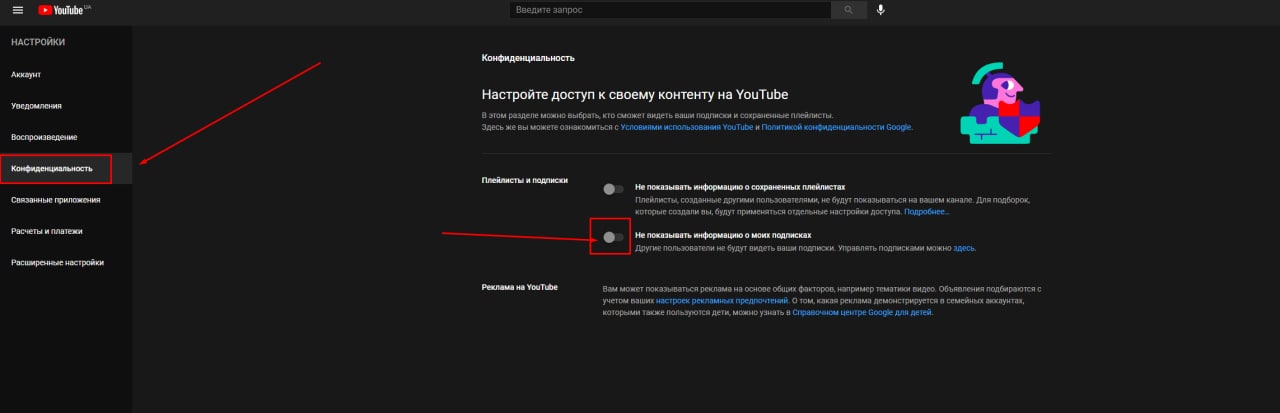Click the search magnifier button
1280x413 pixels.
[849, 10]
